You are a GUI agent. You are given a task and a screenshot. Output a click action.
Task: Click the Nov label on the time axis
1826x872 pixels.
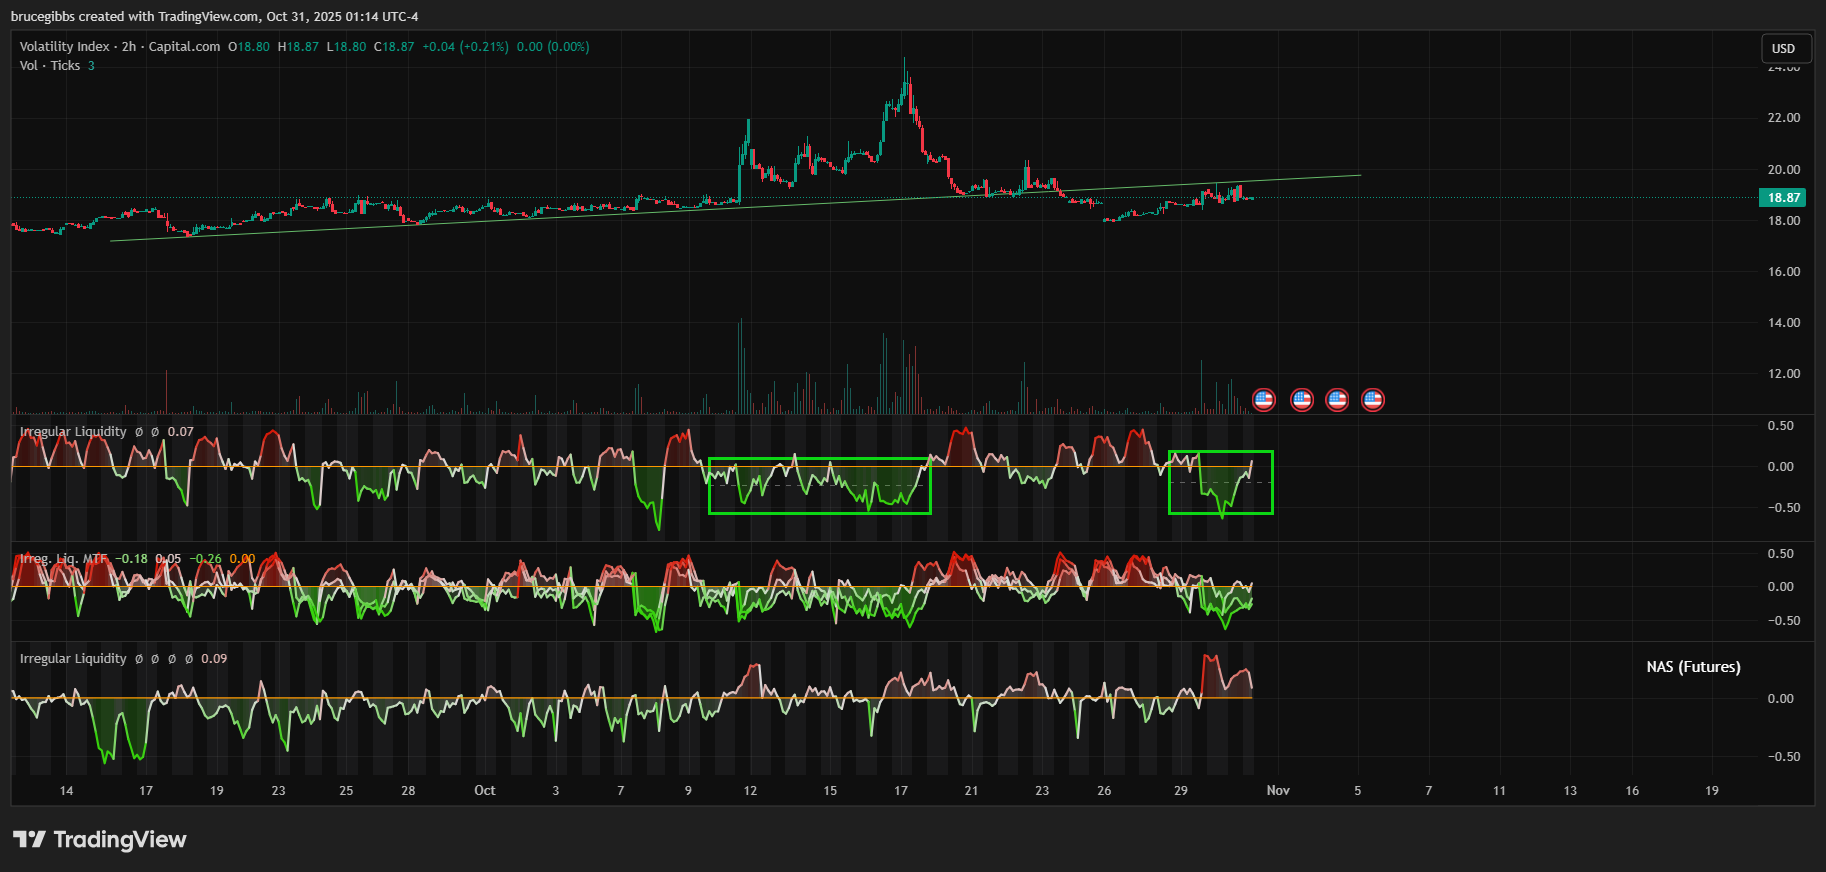(x=1278, y=791)
